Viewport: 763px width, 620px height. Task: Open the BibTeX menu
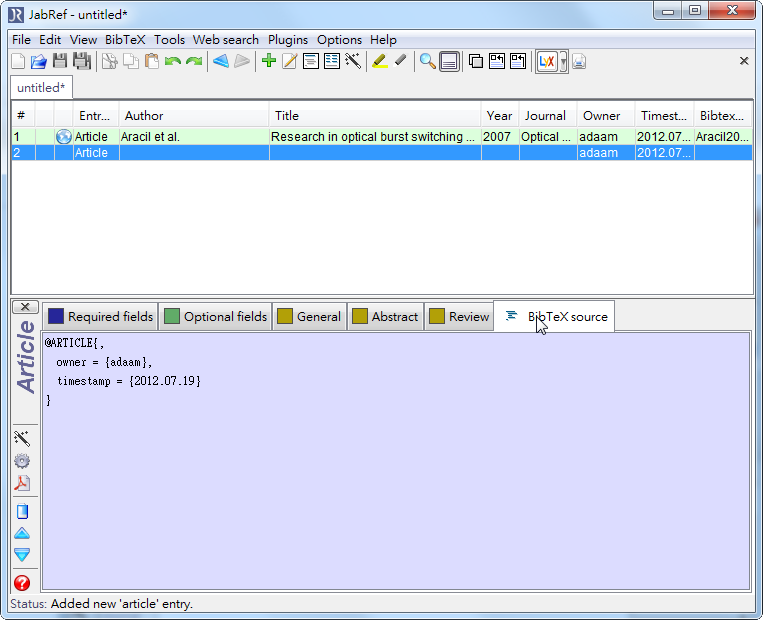click(125, 39)
